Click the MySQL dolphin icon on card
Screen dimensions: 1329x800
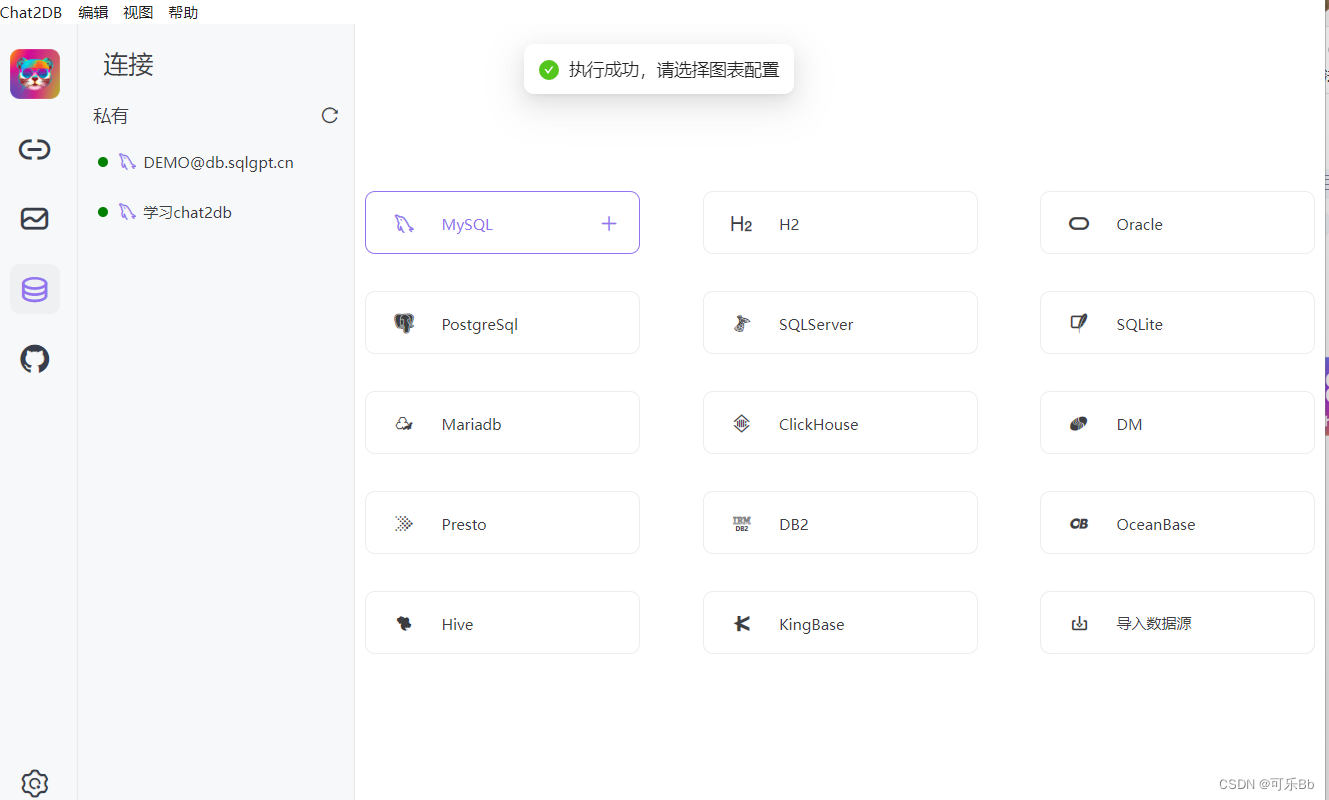pos(404,224)
